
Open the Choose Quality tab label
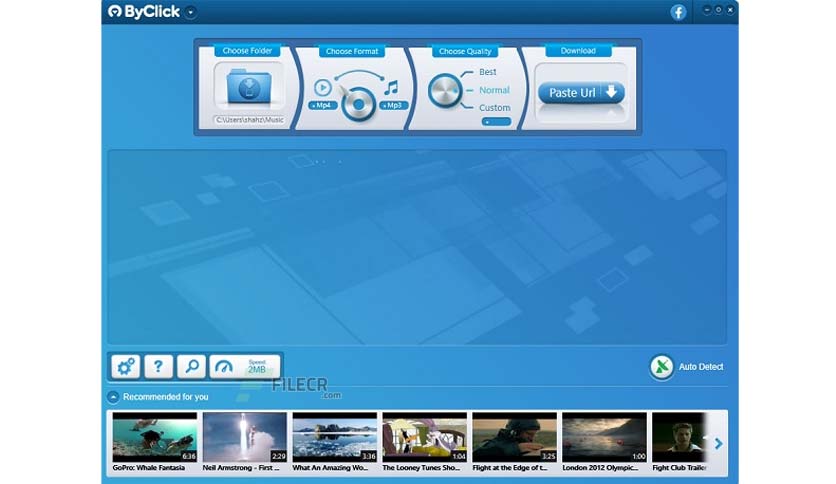click(x=465, y=51)
